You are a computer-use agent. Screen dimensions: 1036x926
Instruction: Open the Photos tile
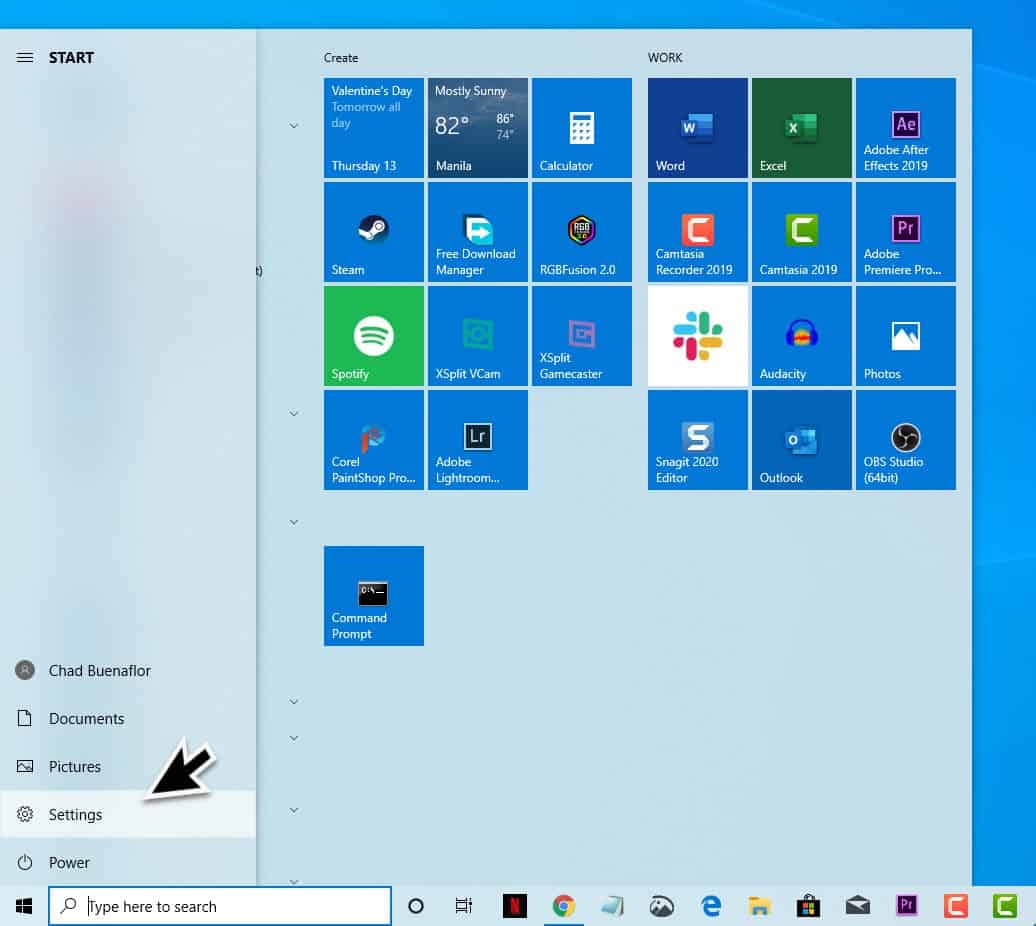[905, 336]
